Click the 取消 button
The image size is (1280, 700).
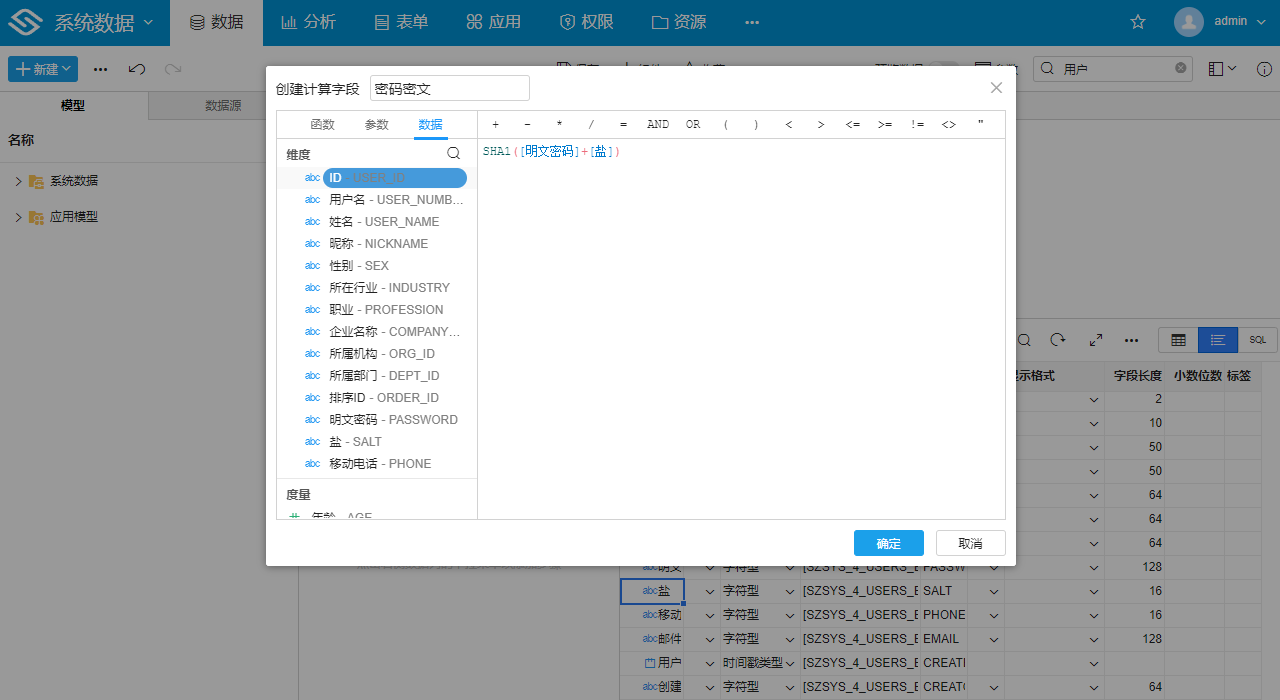click(970, 543)
